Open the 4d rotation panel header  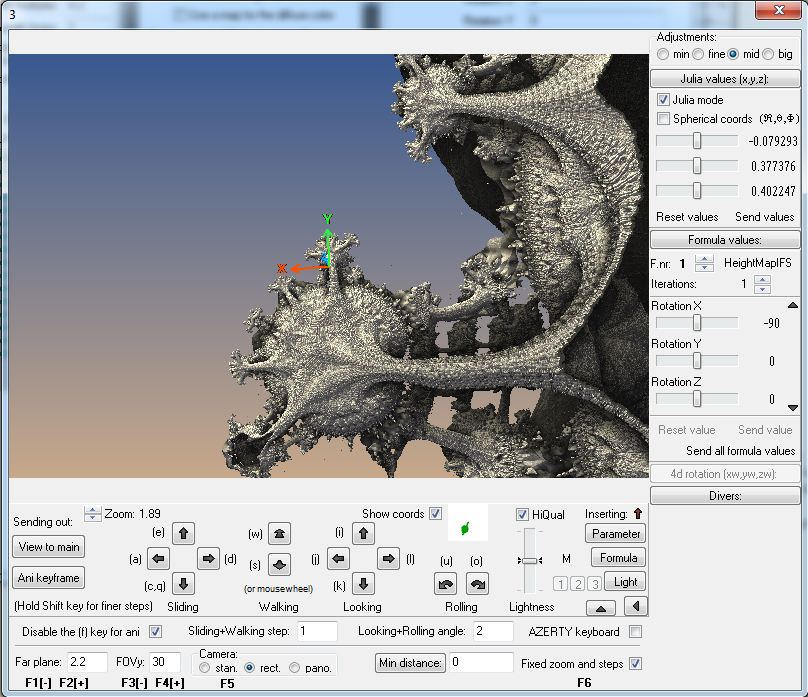(725, 473)
